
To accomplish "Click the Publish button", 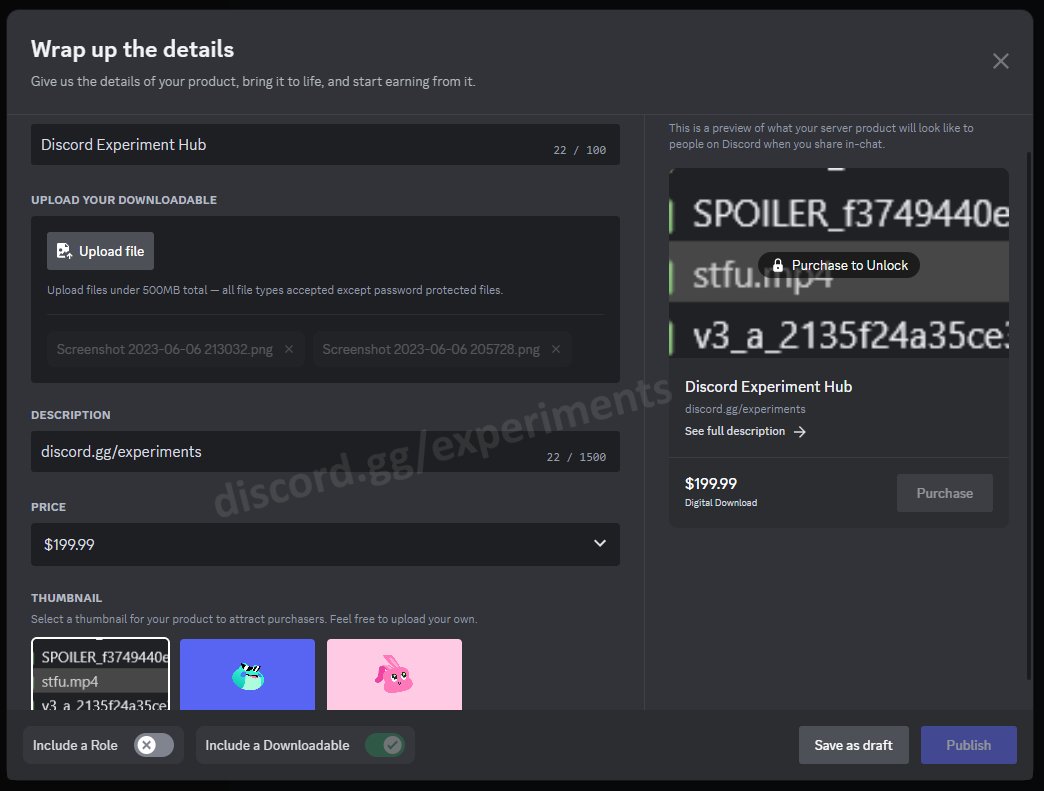I will pyautogui.click(x=968, y=744).
